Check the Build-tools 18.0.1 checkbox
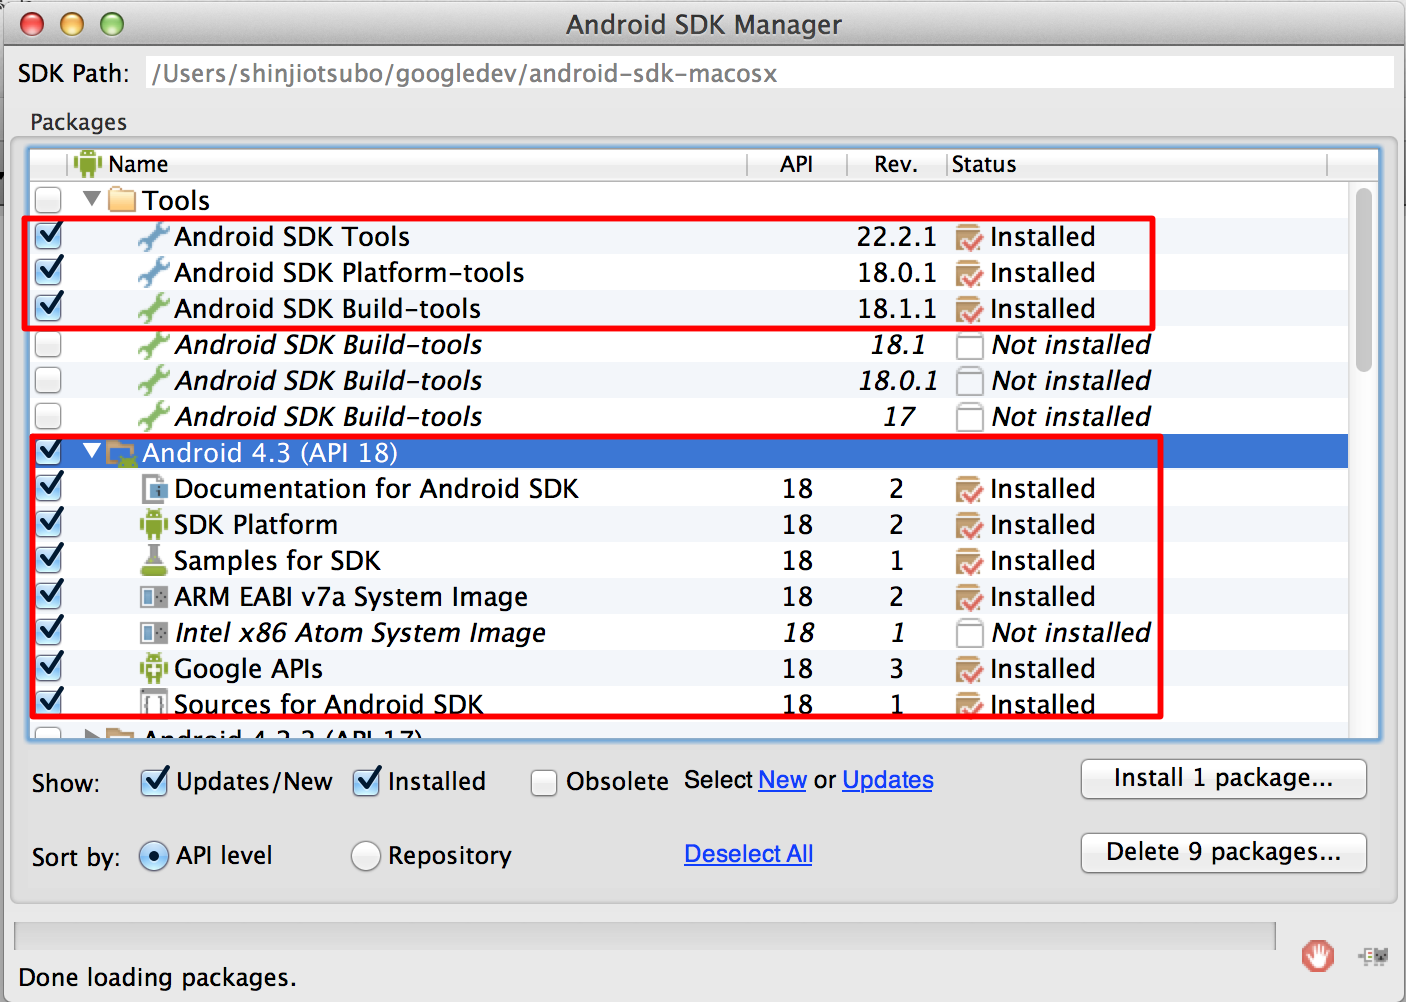1406x1002 pixels. (48, 380)
